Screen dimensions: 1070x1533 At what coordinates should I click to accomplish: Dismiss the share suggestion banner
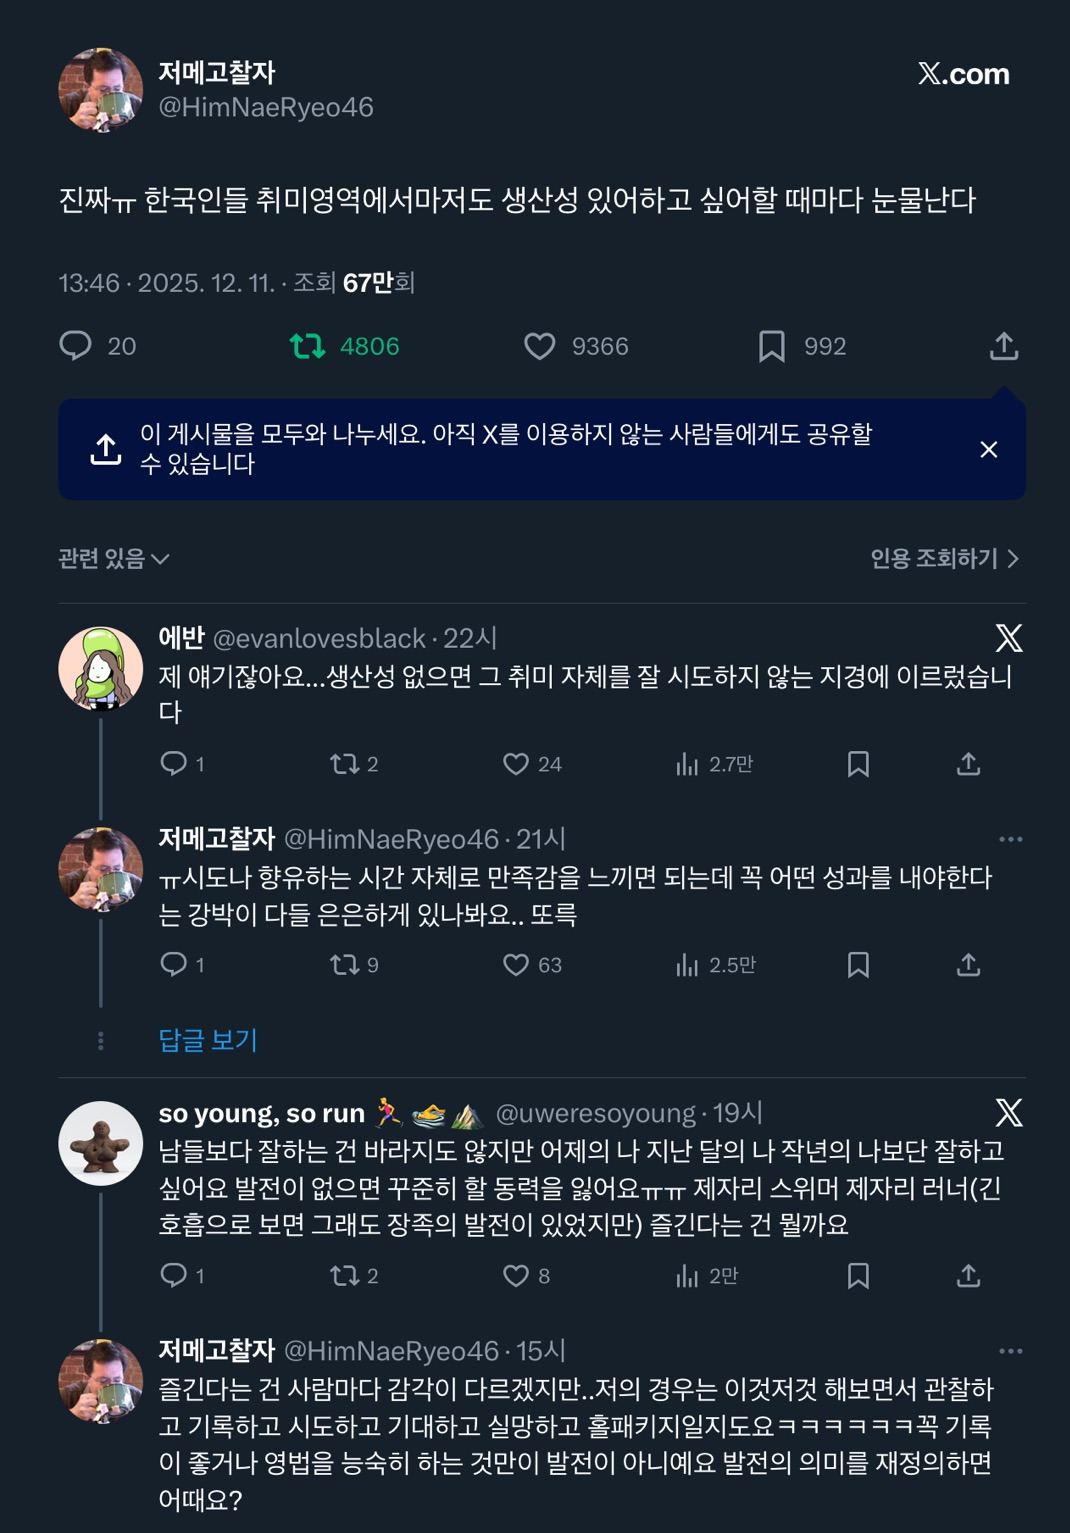coord(988,450)
